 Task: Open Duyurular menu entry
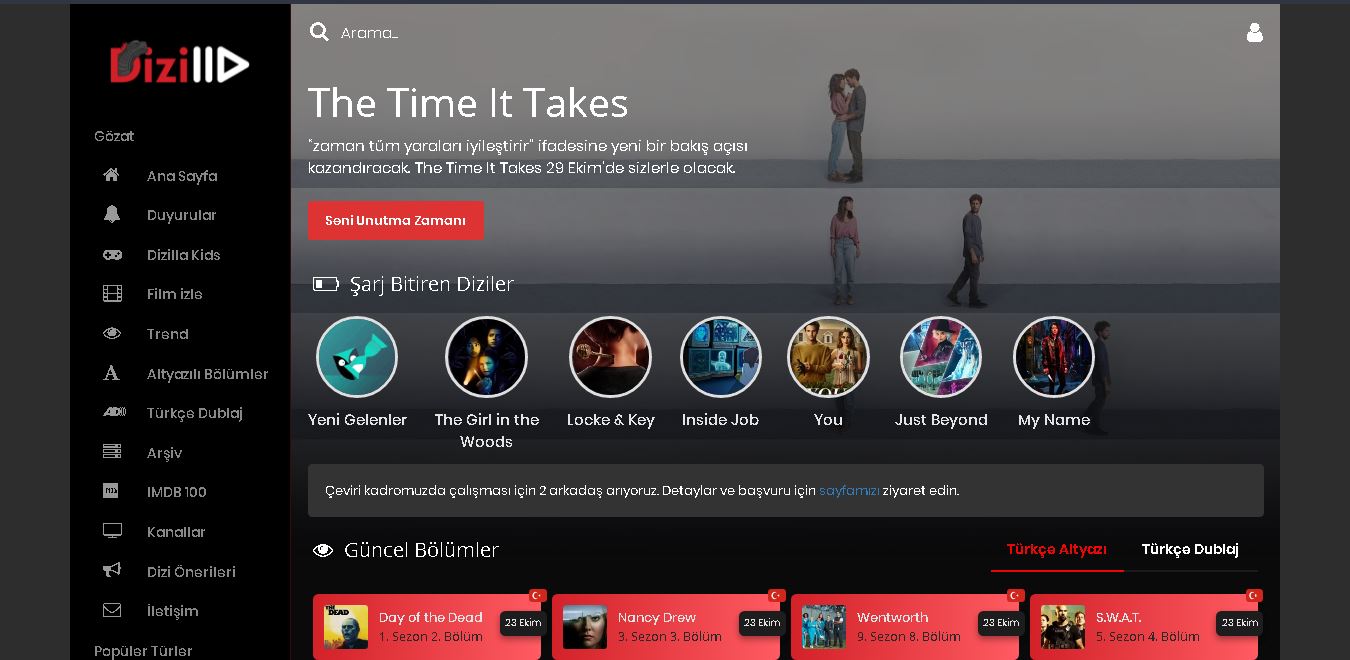click(x=181, y=215)
